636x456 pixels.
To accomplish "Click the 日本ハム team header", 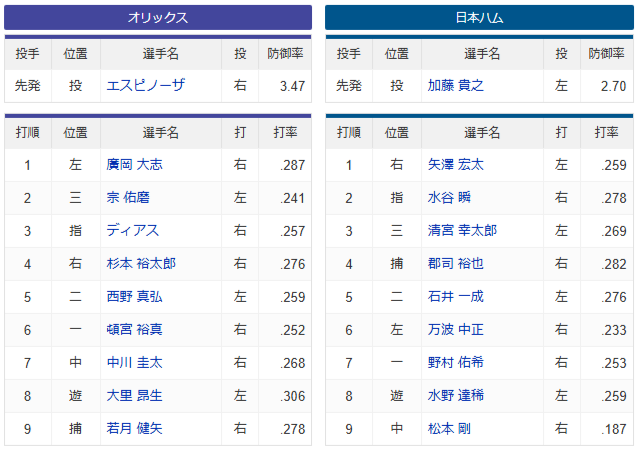I will coord(479,17).
